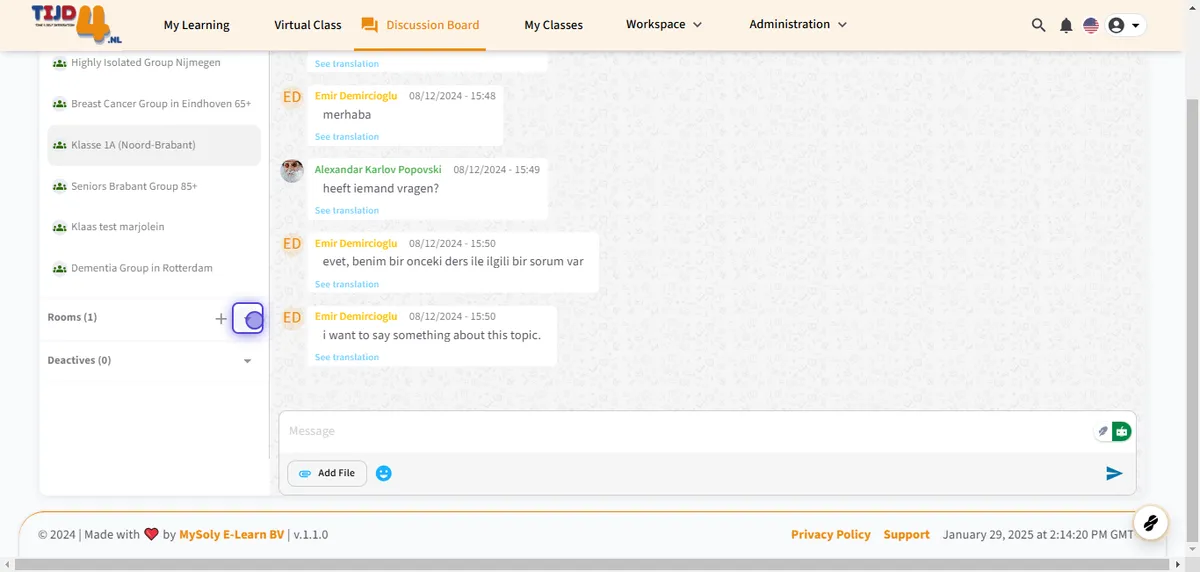Click ED avatar beside 'merhaba'
This screenshot has height=572, width=1200.
(x=292, y=97)
